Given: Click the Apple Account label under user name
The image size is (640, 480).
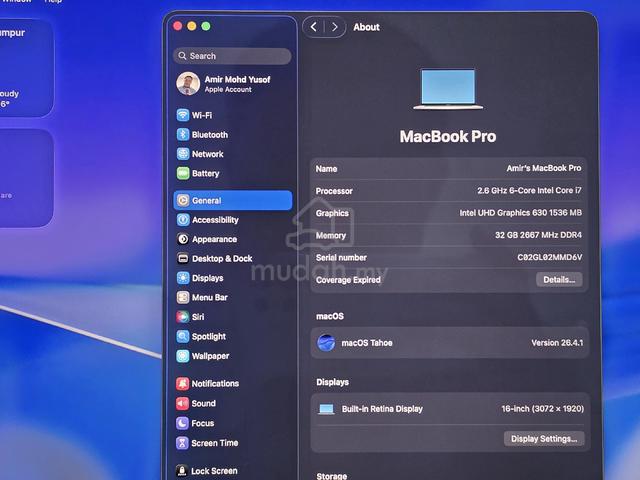Looking at the screenshot, I should coord(228,89).
